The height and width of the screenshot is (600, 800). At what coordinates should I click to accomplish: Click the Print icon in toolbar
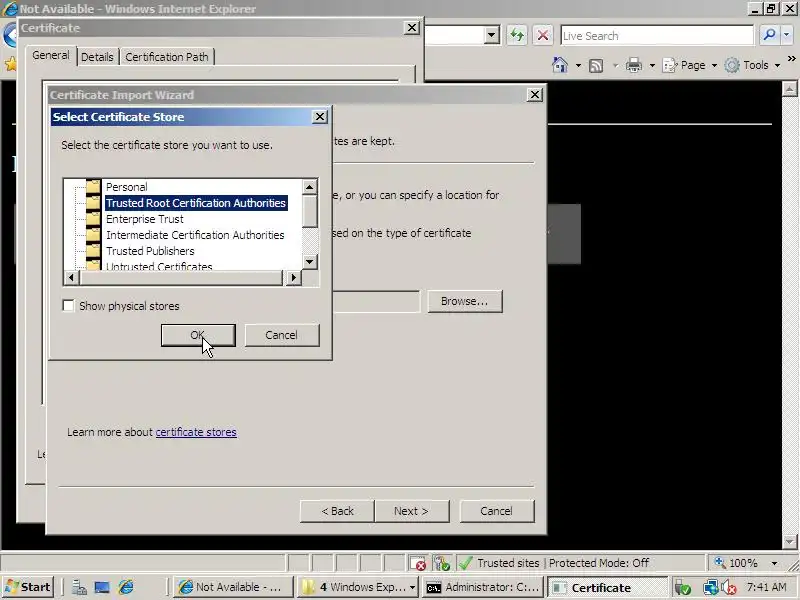(x=634, y=65)
